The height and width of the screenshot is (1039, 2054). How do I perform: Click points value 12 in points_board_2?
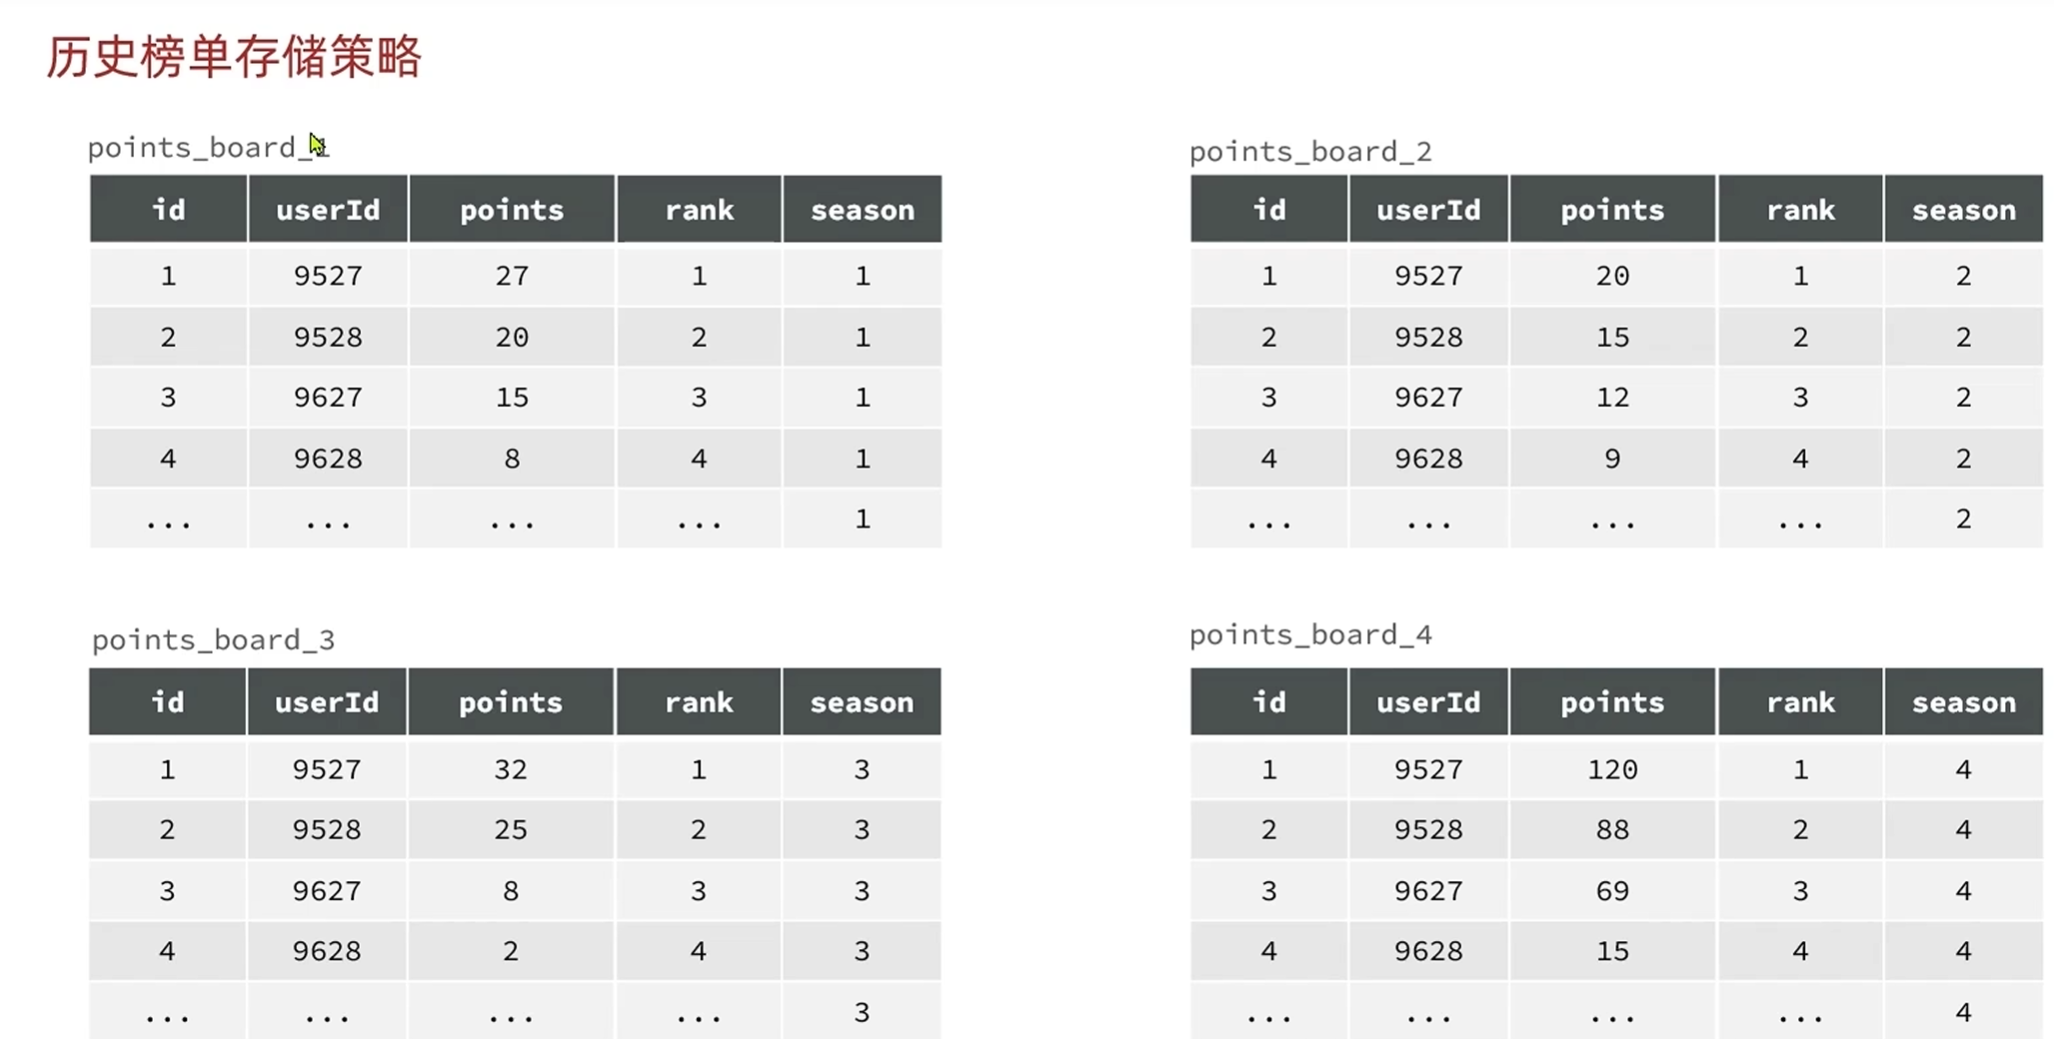point(1612,398)
